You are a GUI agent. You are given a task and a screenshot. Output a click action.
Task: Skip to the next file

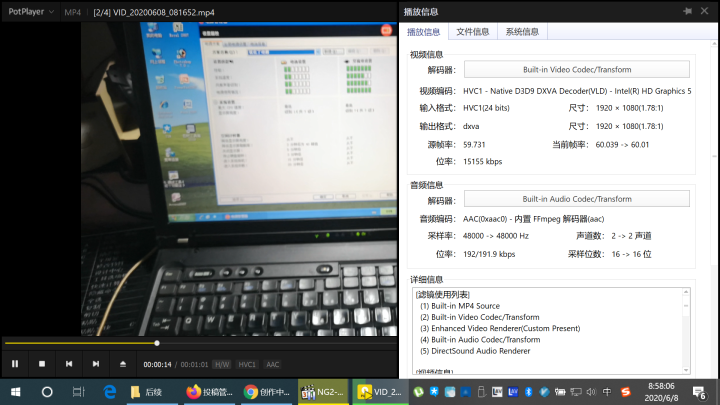coord(96,363)
